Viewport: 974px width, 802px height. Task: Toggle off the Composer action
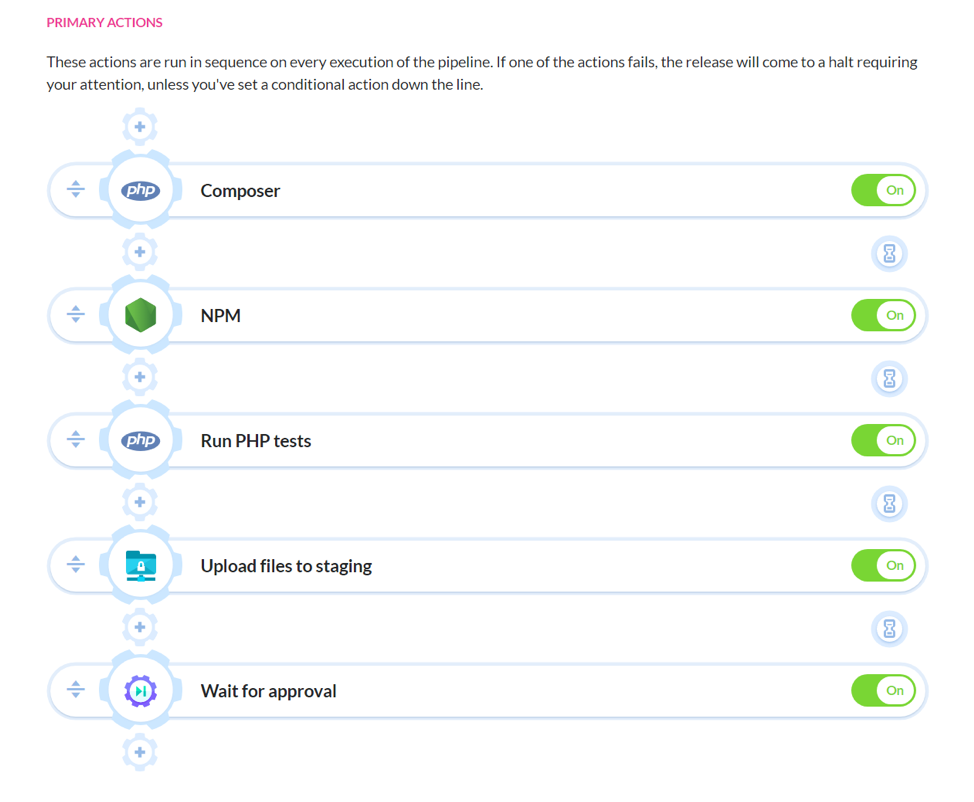coord(883,189)
